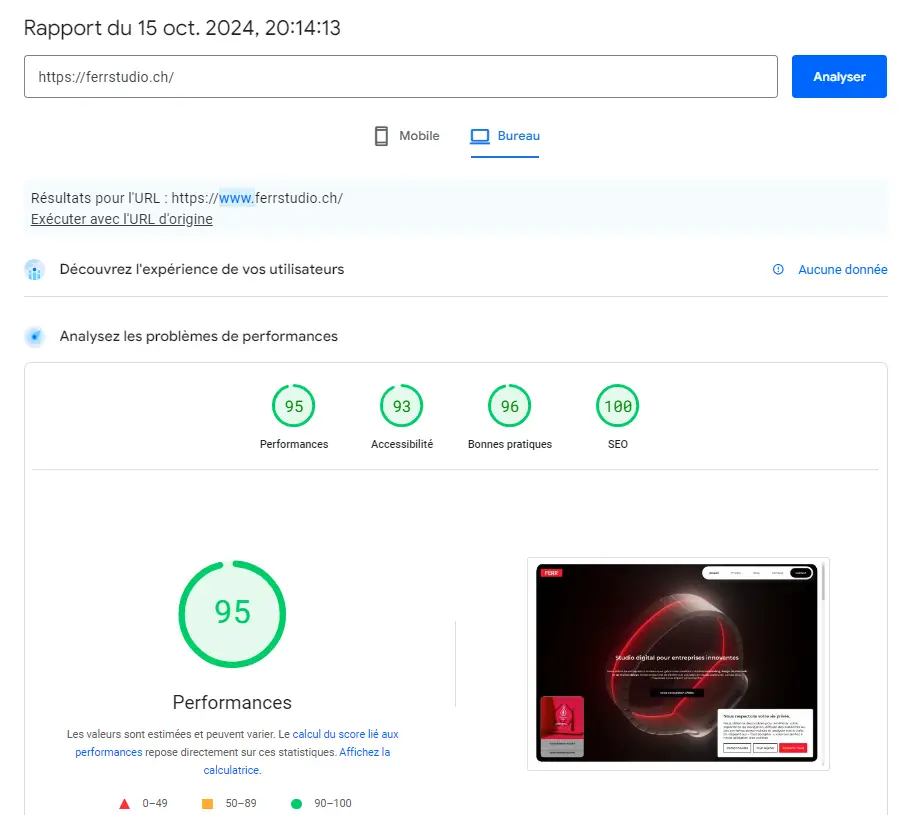Image resolution: width=905 pixels, height=815 pixels.
Task: Click the desktop laptop icon
Action: click(480, 136)
